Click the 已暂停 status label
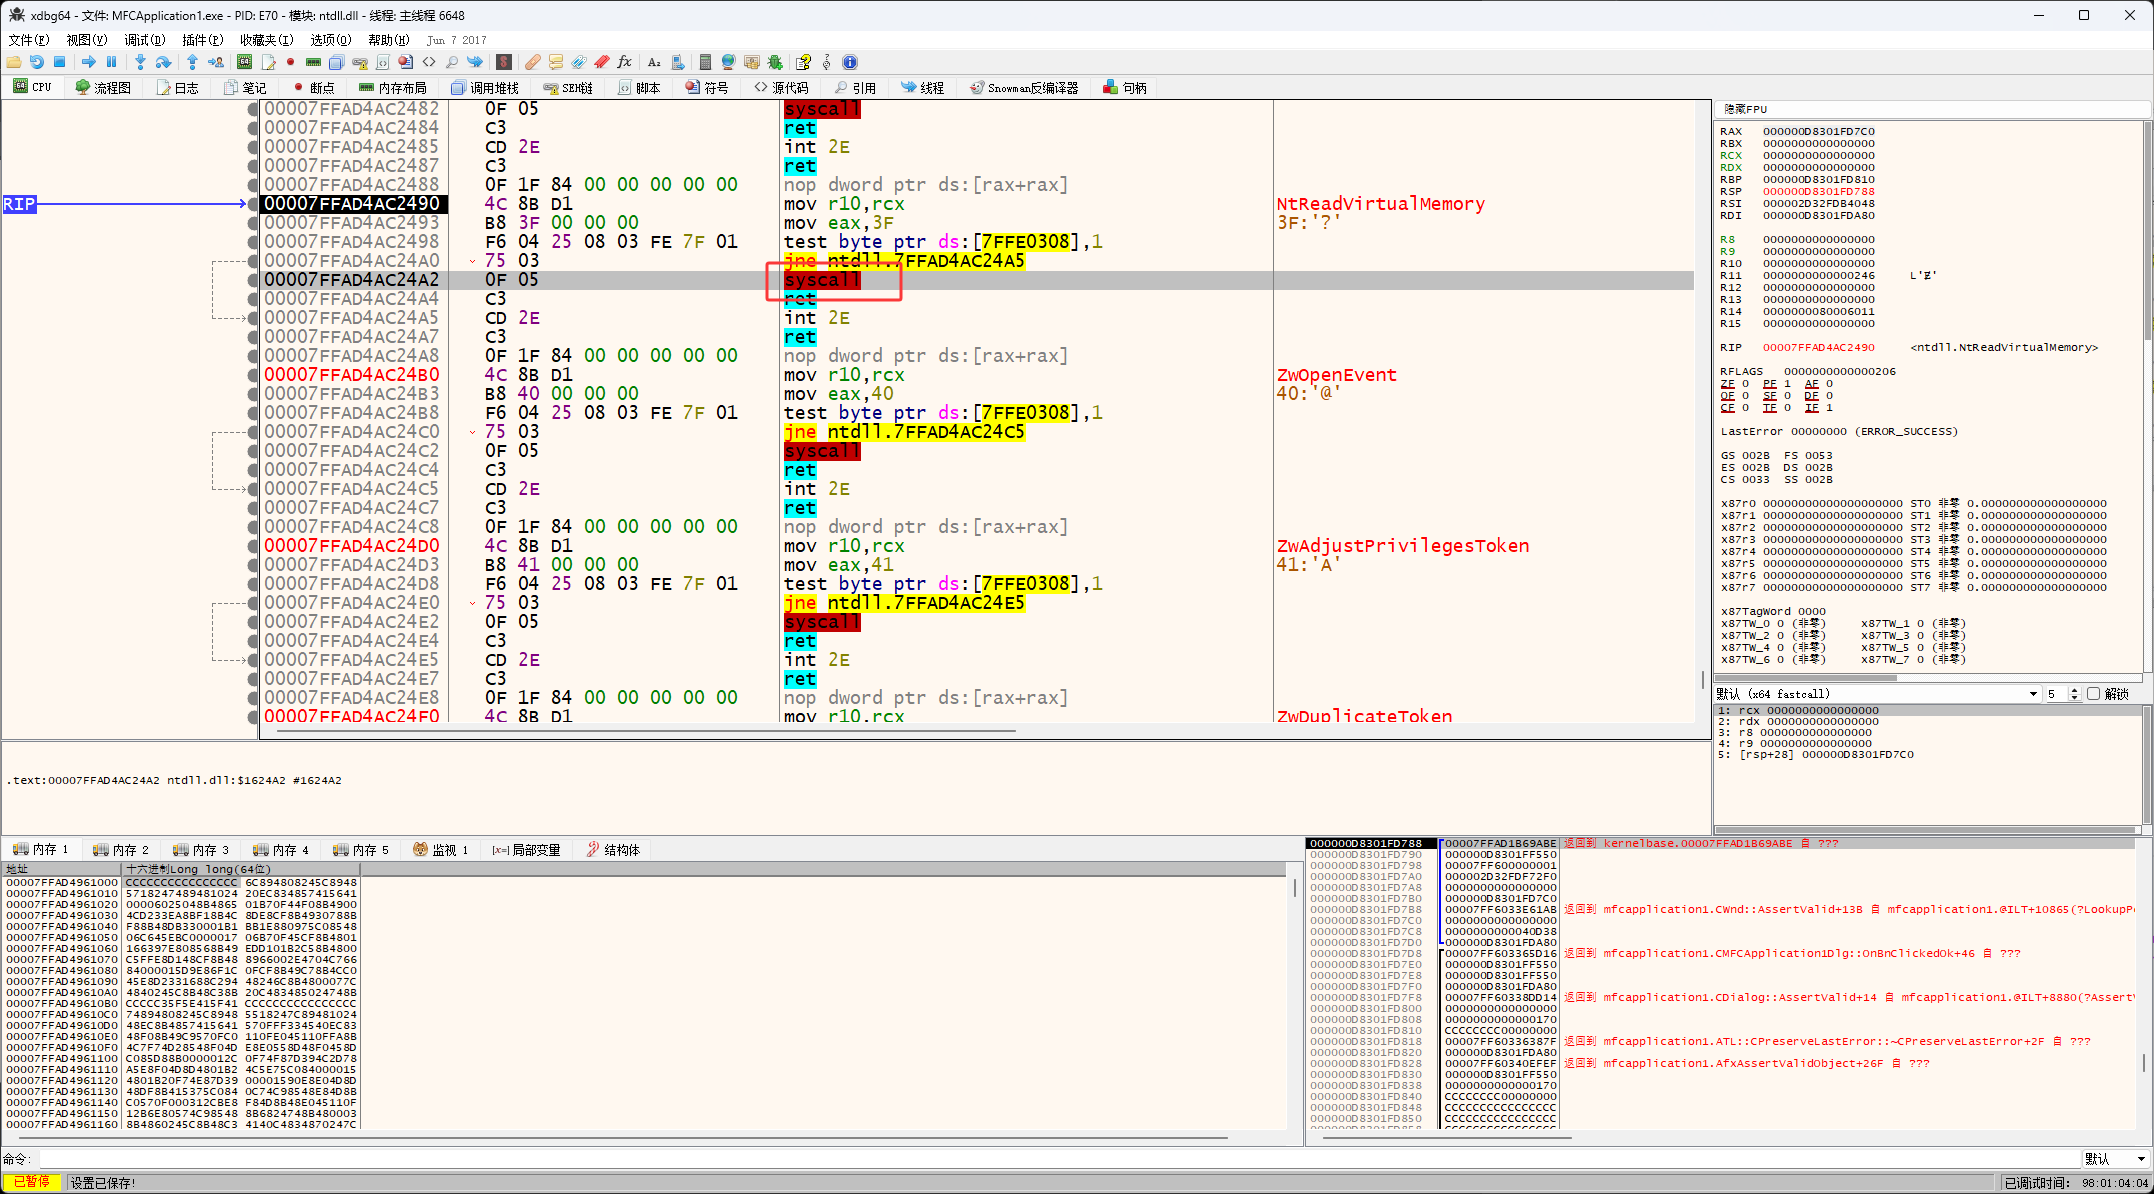This screenshot has width=2154, height=1194. 31,1182
